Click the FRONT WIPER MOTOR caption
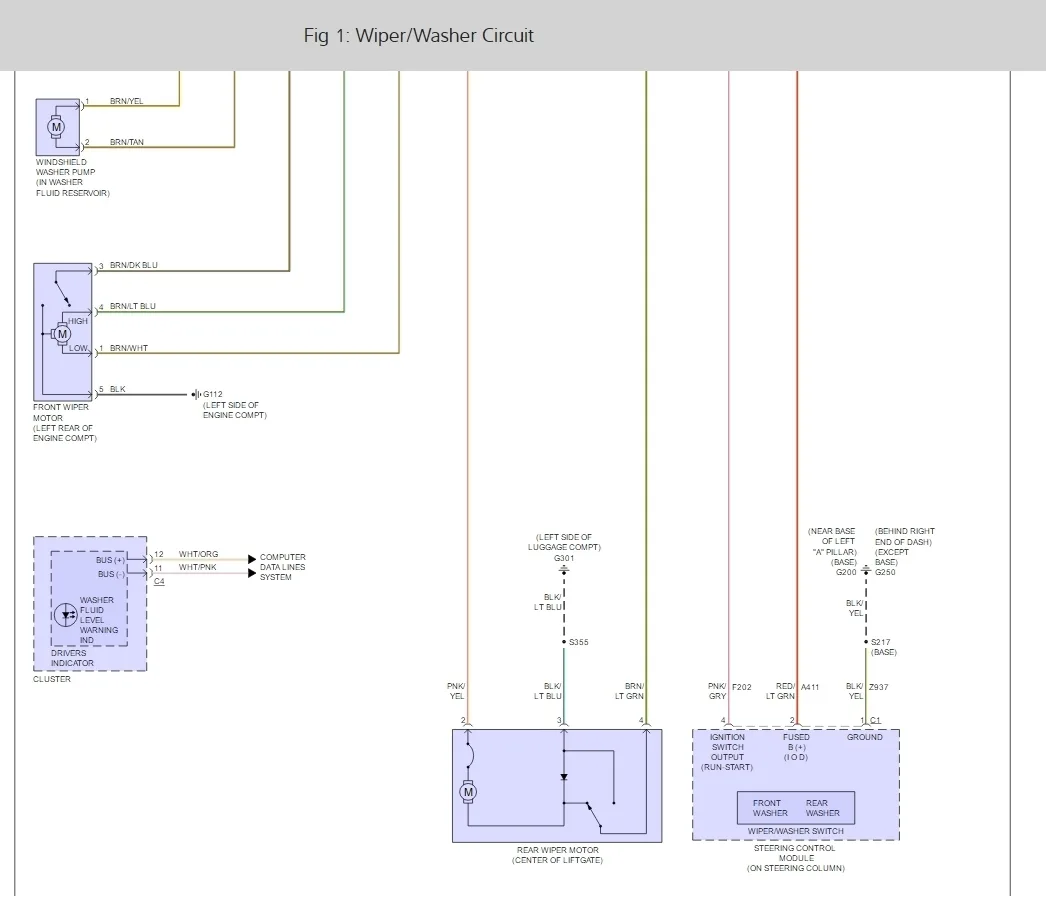 click(65, 422)
